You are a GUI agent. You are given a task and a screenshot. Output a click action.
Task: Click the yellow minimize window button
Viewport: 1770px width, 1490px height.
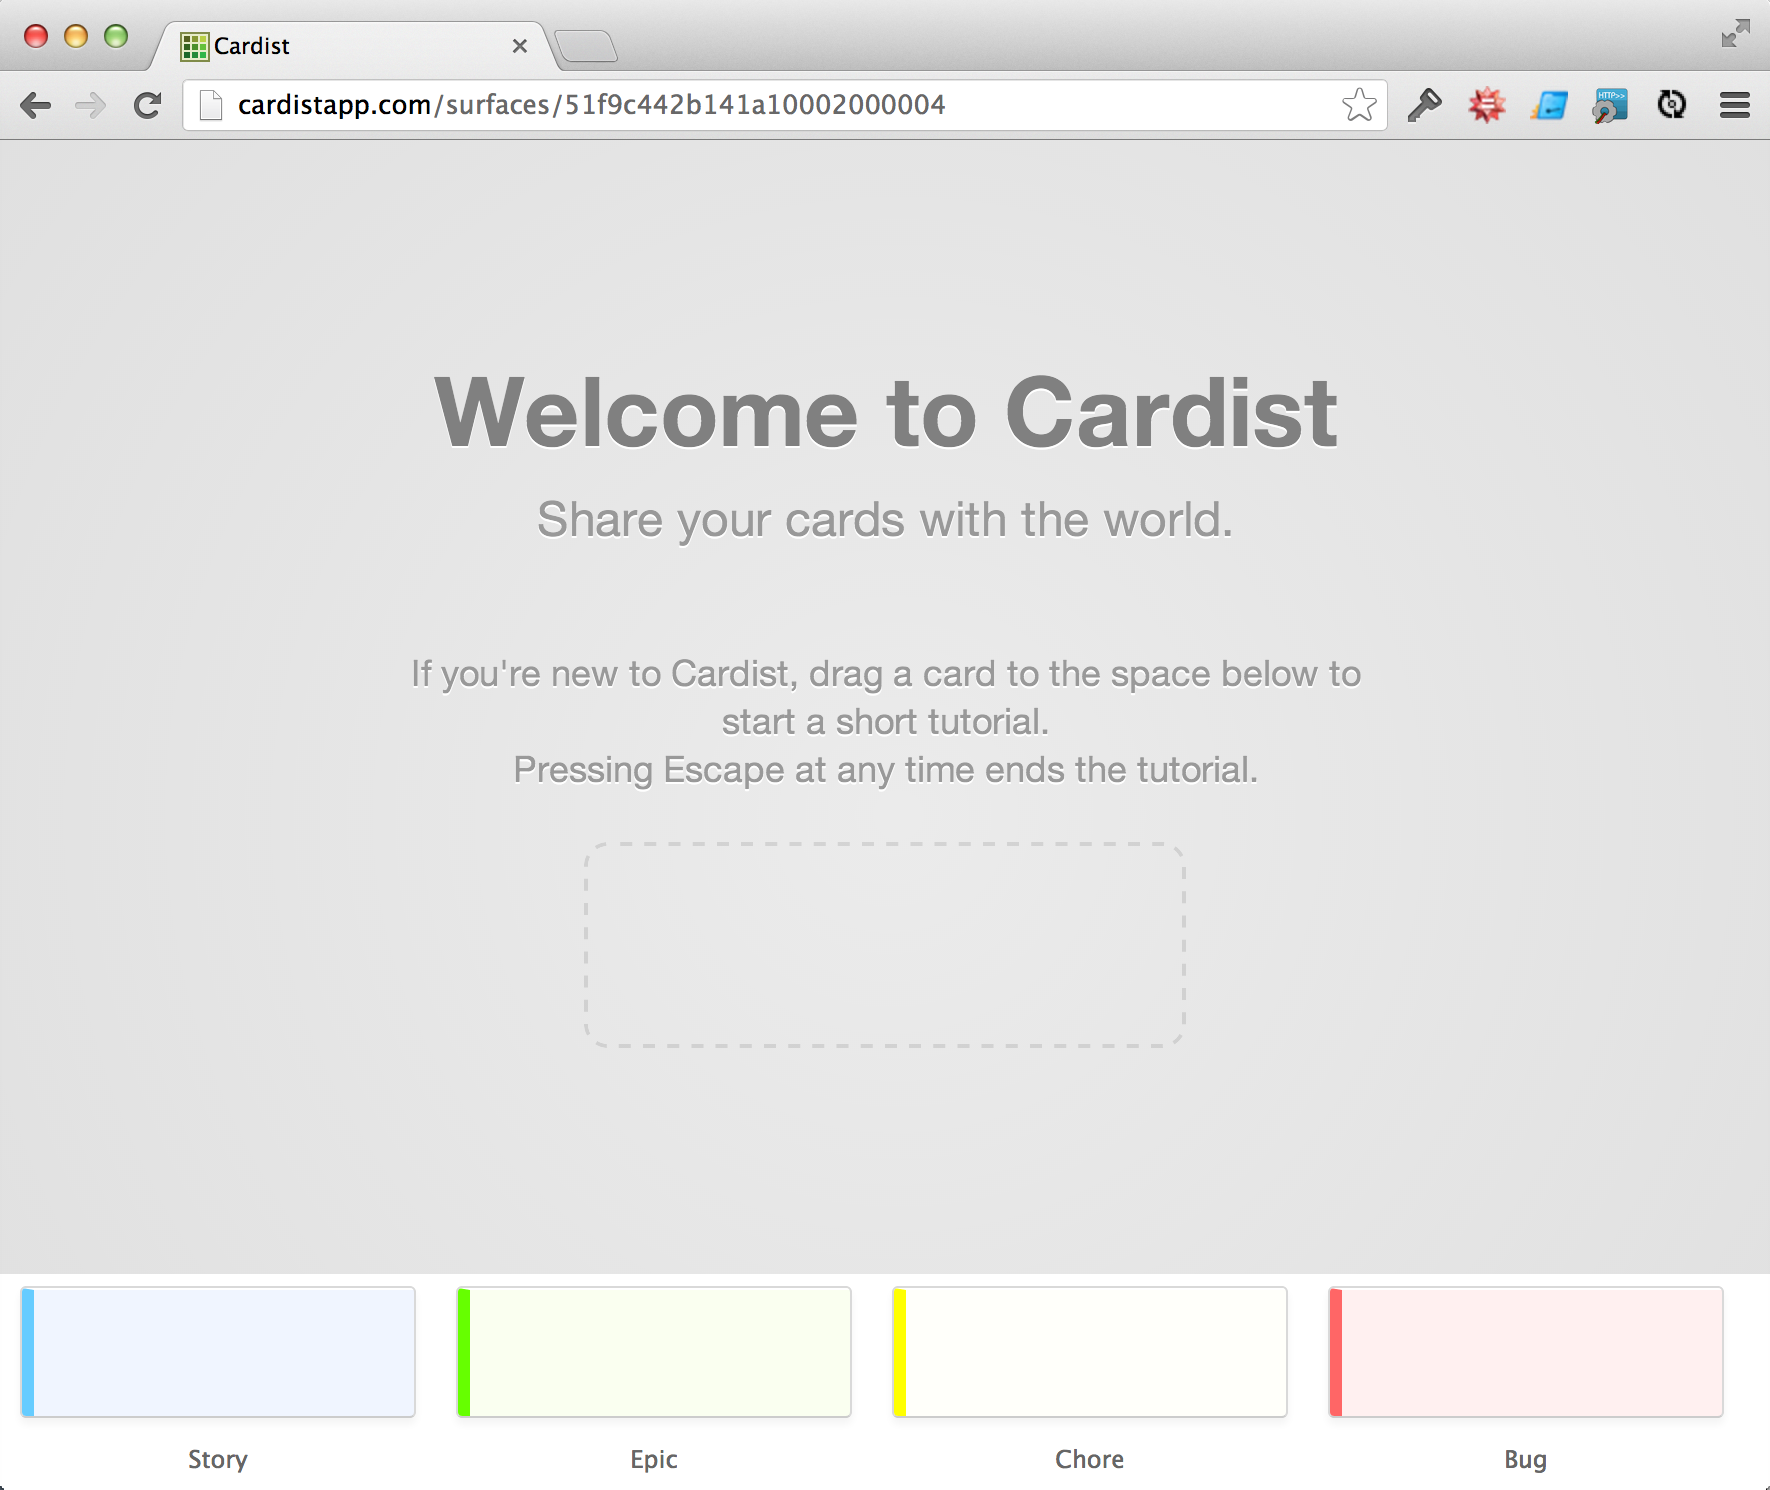(x=76, y=36)
